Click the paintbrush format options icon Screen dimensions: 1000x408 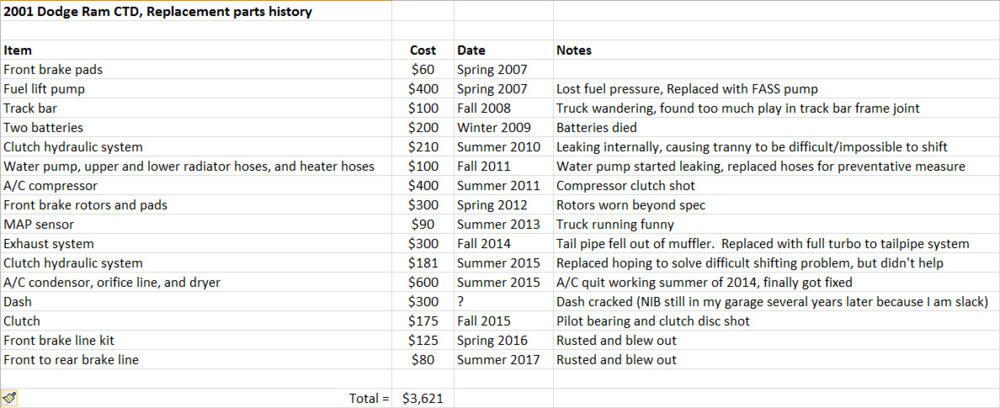pos(10,397)
